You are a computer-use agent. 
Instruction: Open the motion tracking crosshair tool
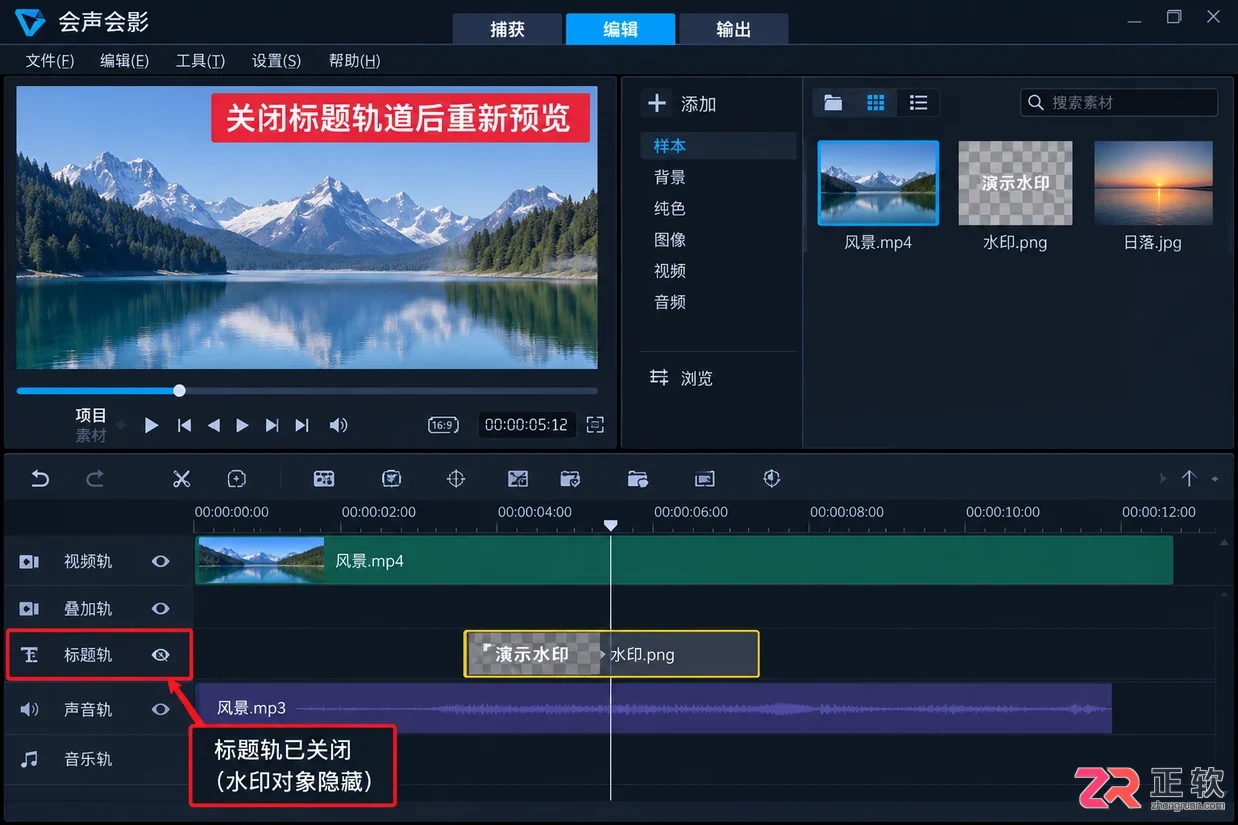(456, 479)
